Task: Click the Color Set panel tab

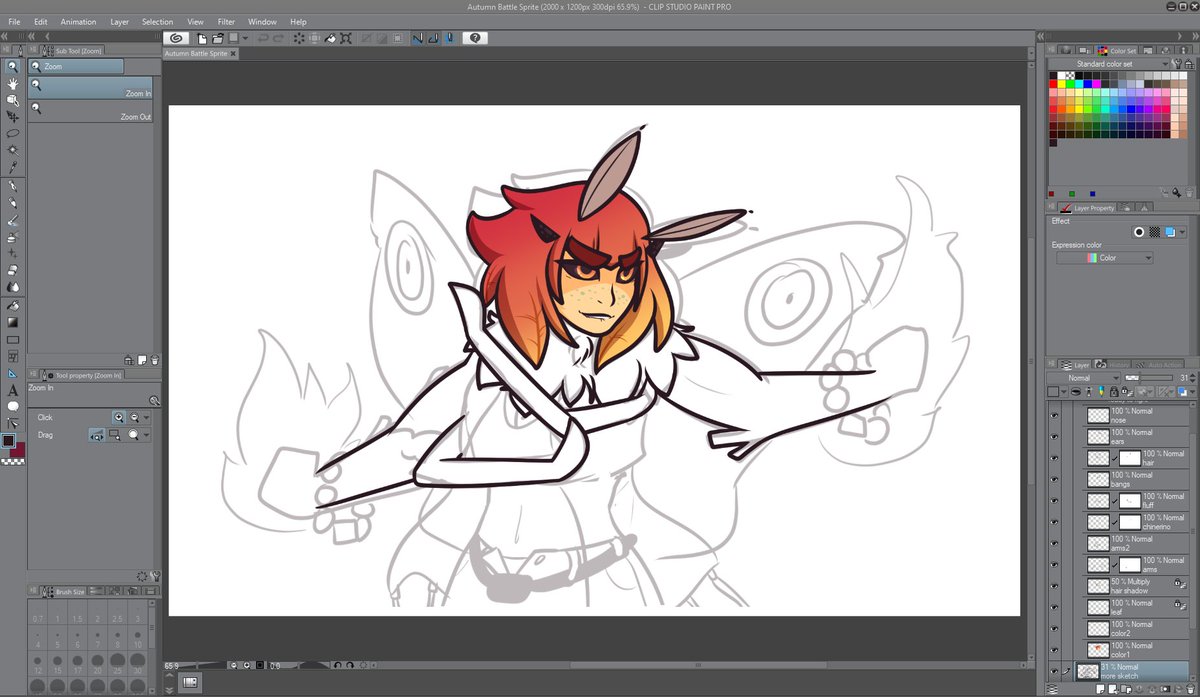Action: coord(1118,50)
